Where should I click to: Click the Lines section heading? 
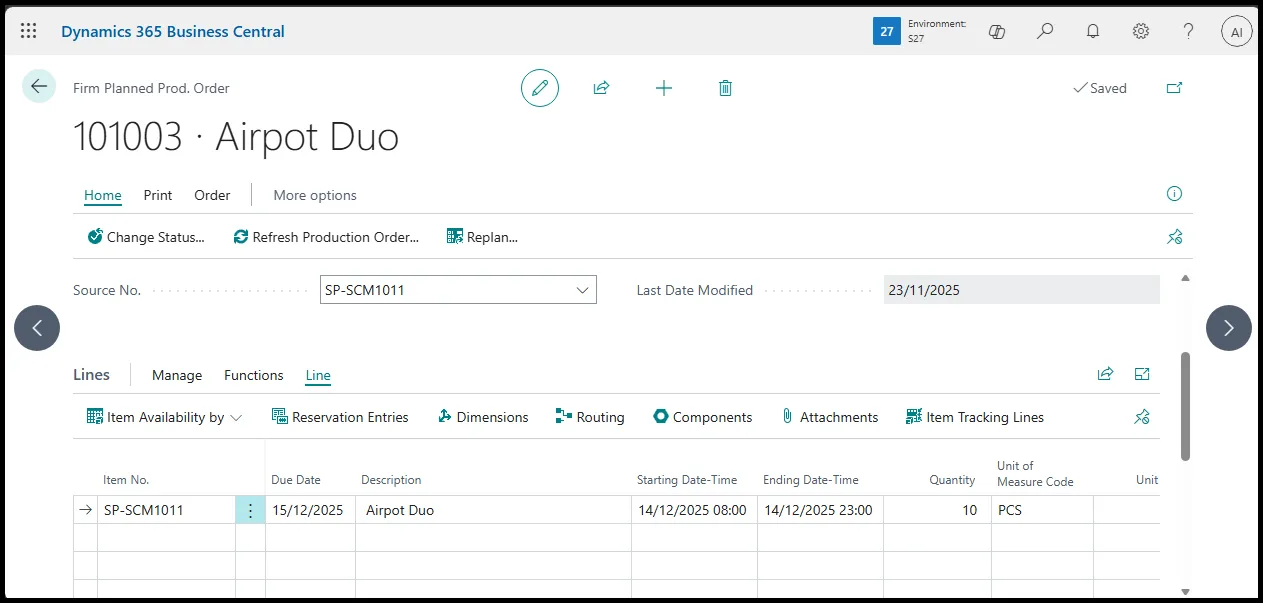[91, 374]
